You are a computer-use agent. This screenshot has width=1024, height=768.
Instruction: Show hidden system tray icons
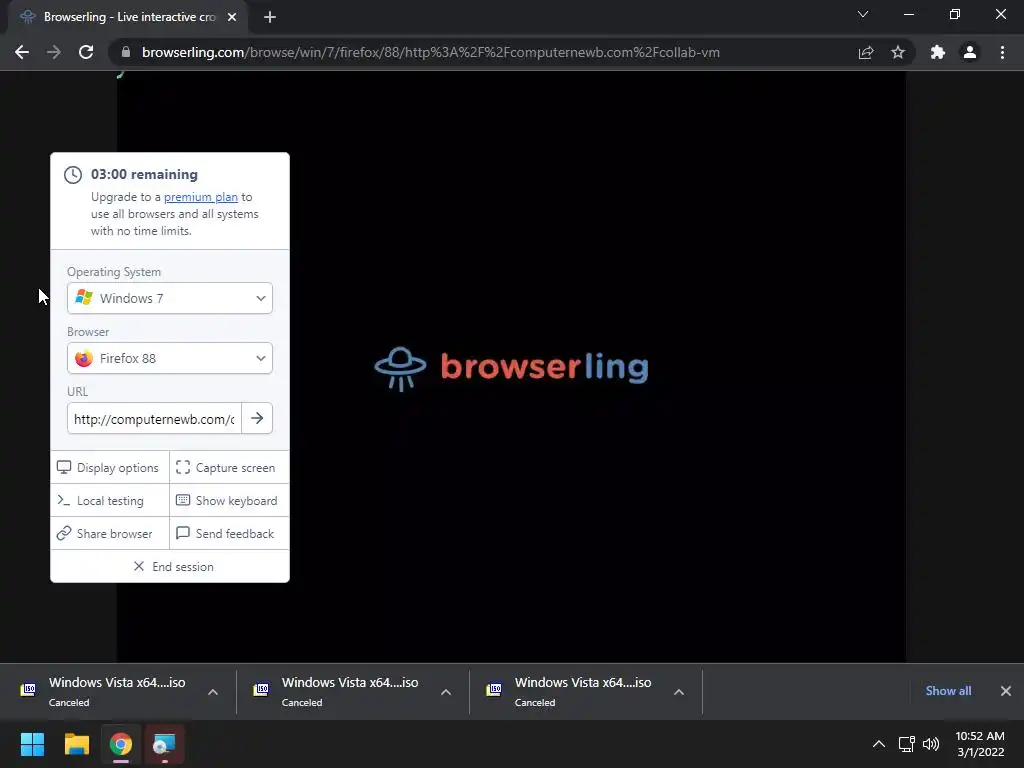pos(879,744)
